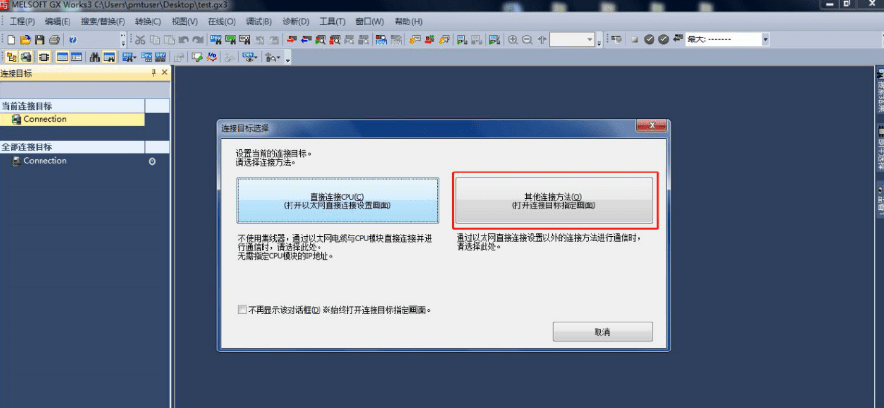
Task: Open 工具(T) menu
Action: pos(333,21)
